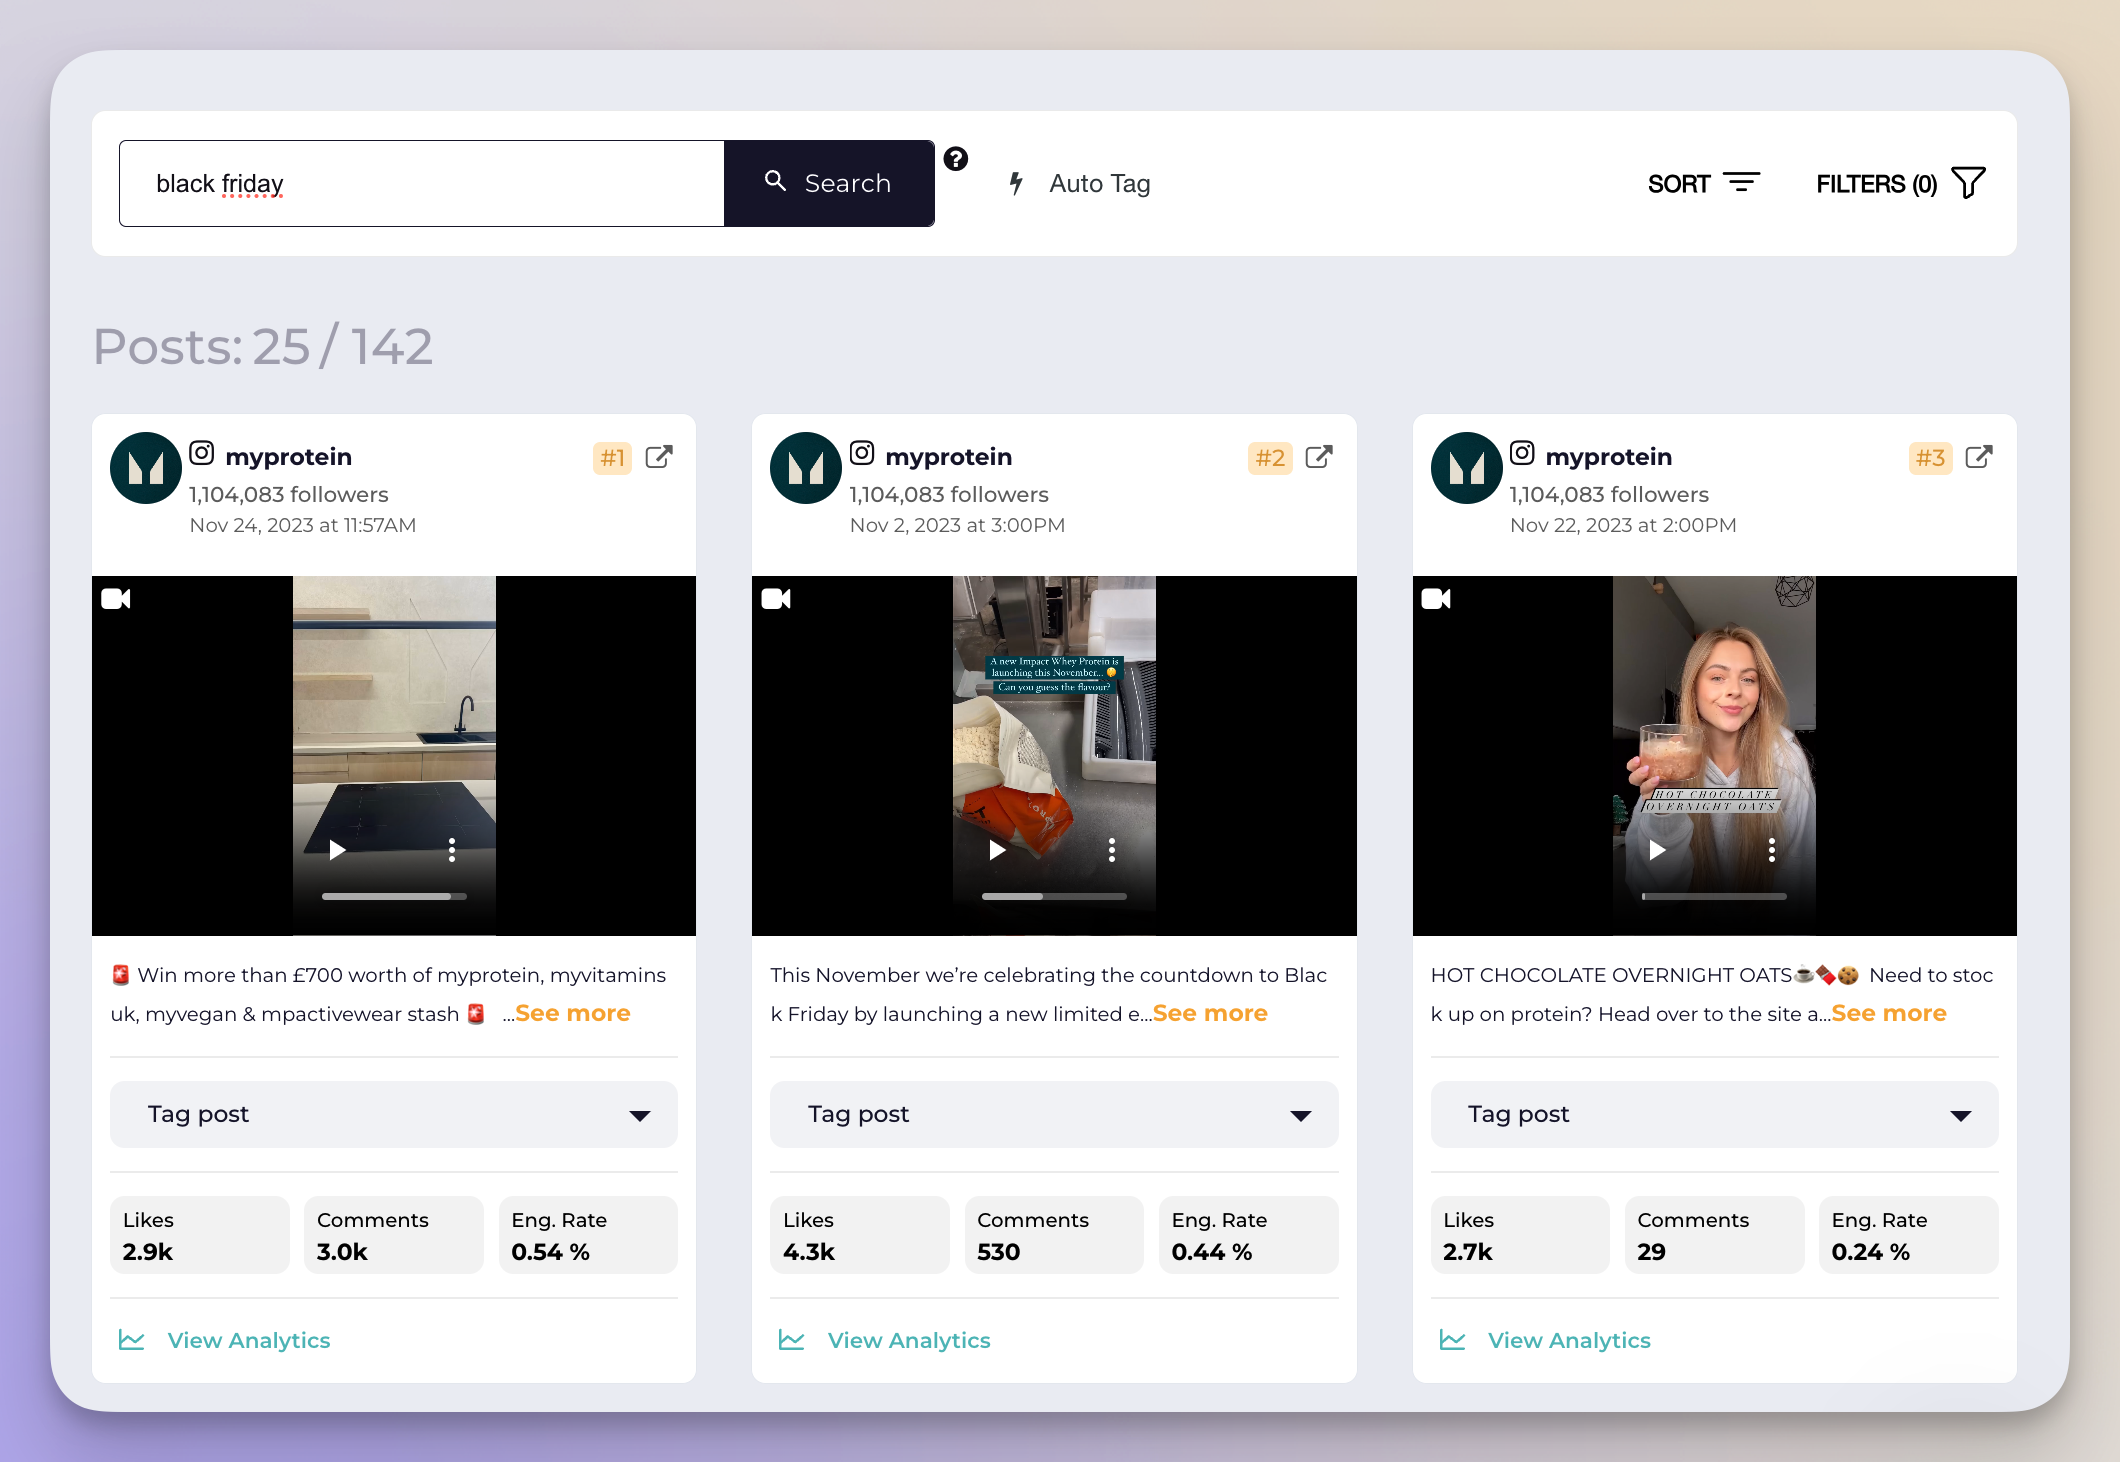Screen dimensions: 2120x1462
Task: Click myprotein account name on post #2
Action: coord(949,457)
